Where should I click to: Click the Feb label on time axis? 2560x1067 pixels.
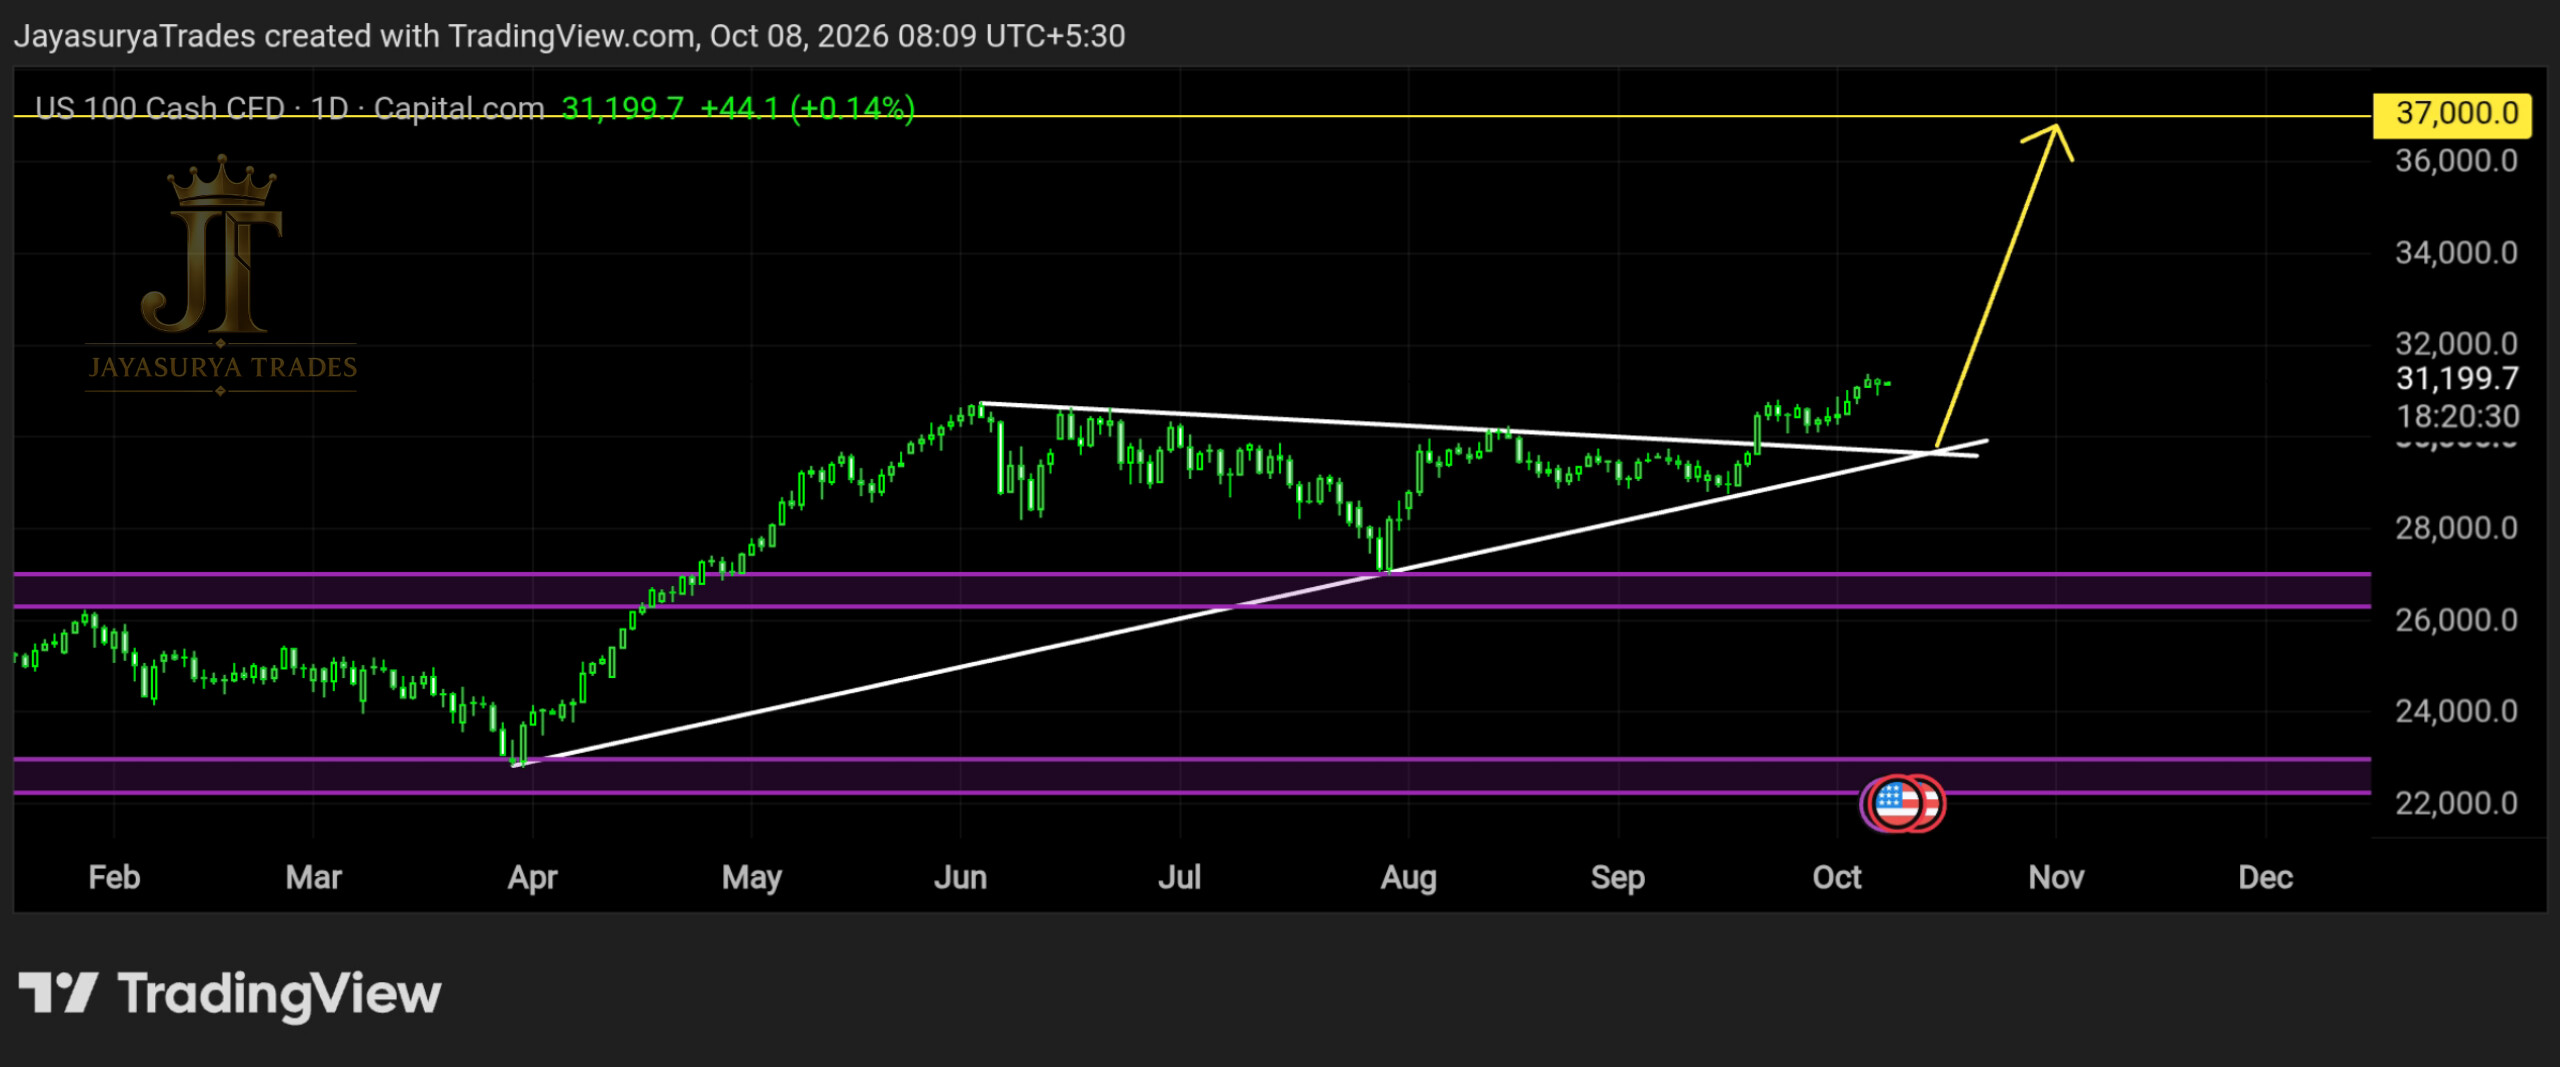click(x=114, y=877)
